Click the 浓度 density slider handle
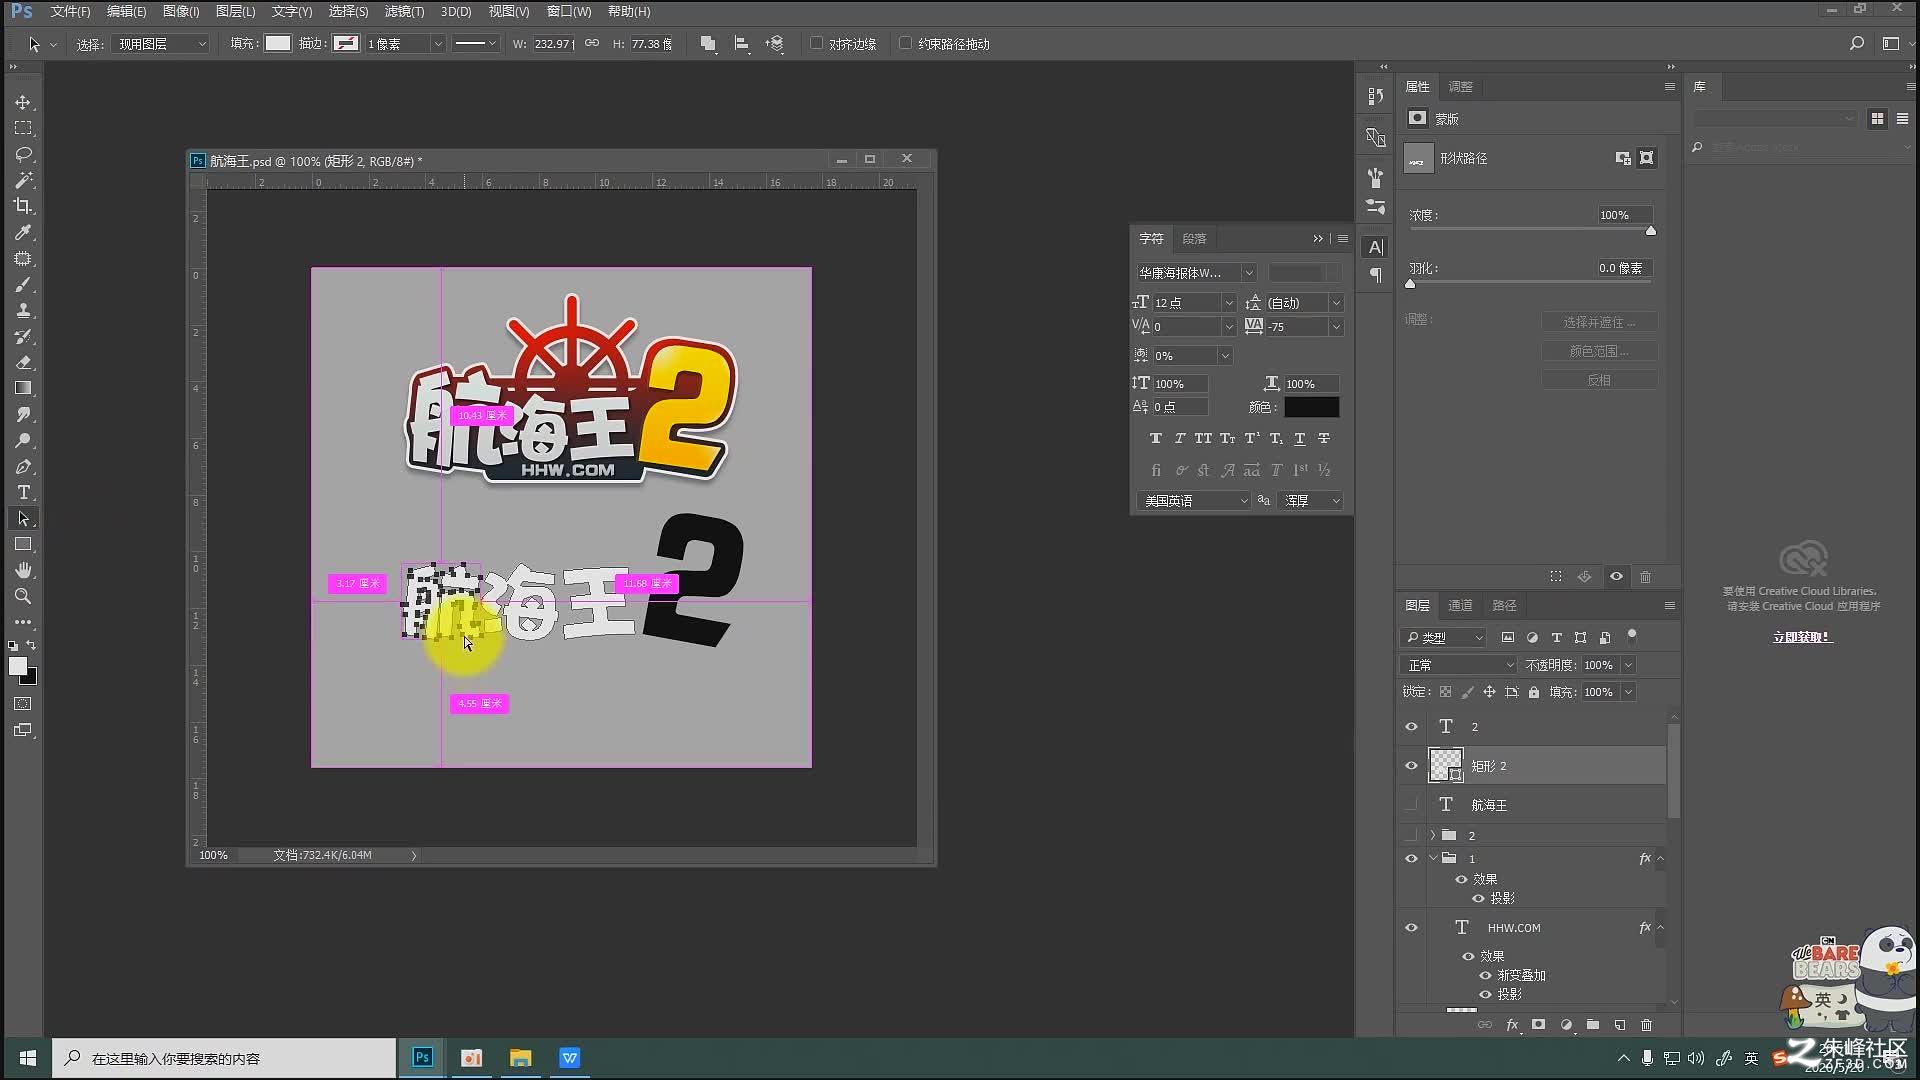The image size is (1920, 1080). tap(1651, 231)
